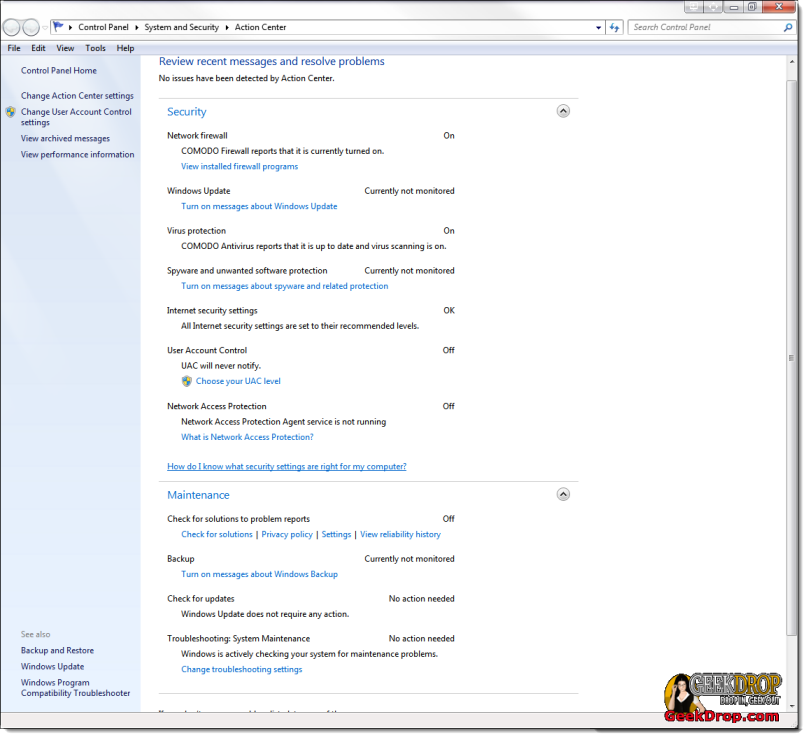Click View reliability history
The height and width of the screenshot is (737, 807).
[x=400, y=534]
